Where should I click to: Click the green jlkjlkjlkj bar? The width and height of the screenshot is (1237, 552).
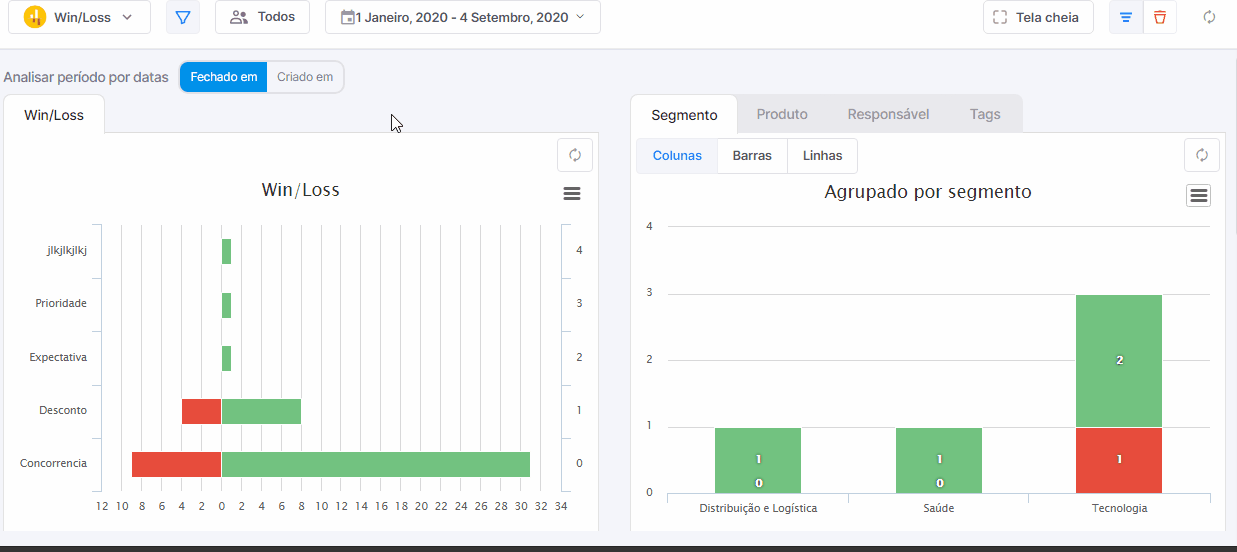tap(226, 252)
